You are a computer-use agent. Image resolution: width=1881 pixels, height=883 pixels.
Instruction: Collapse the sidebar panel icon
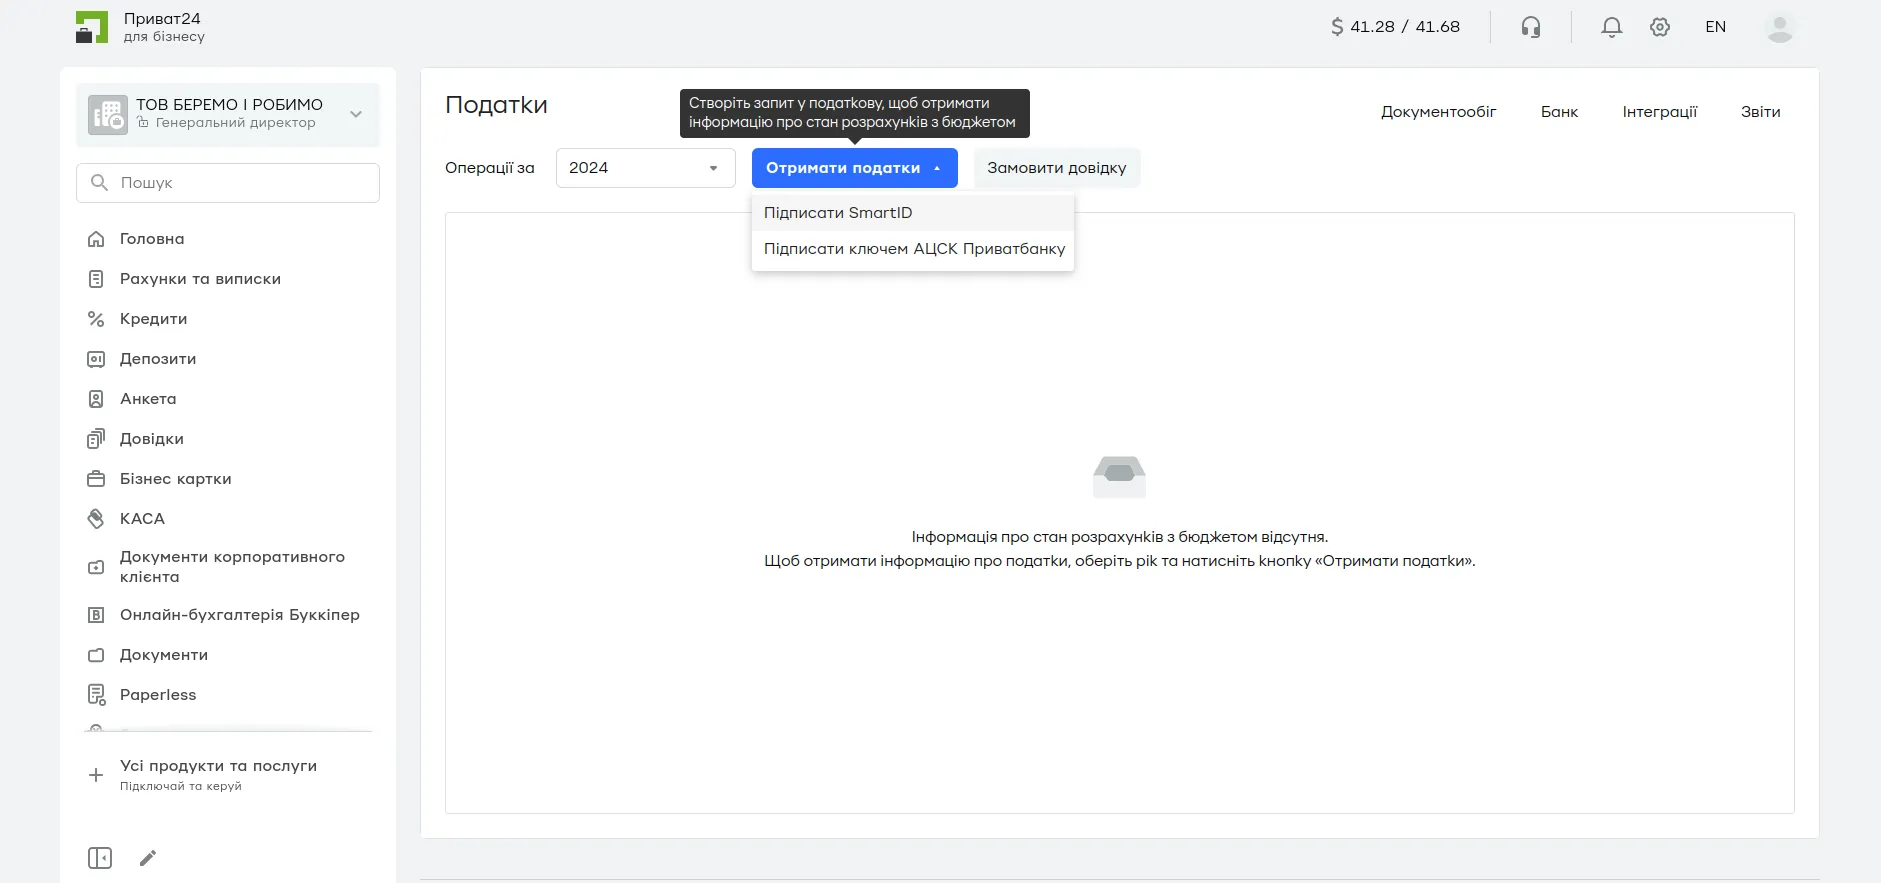click(100, 858)
